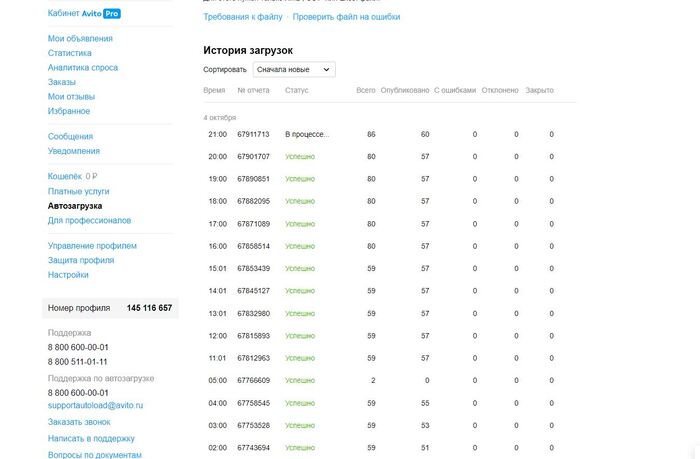Click report number 67832980

253,313
